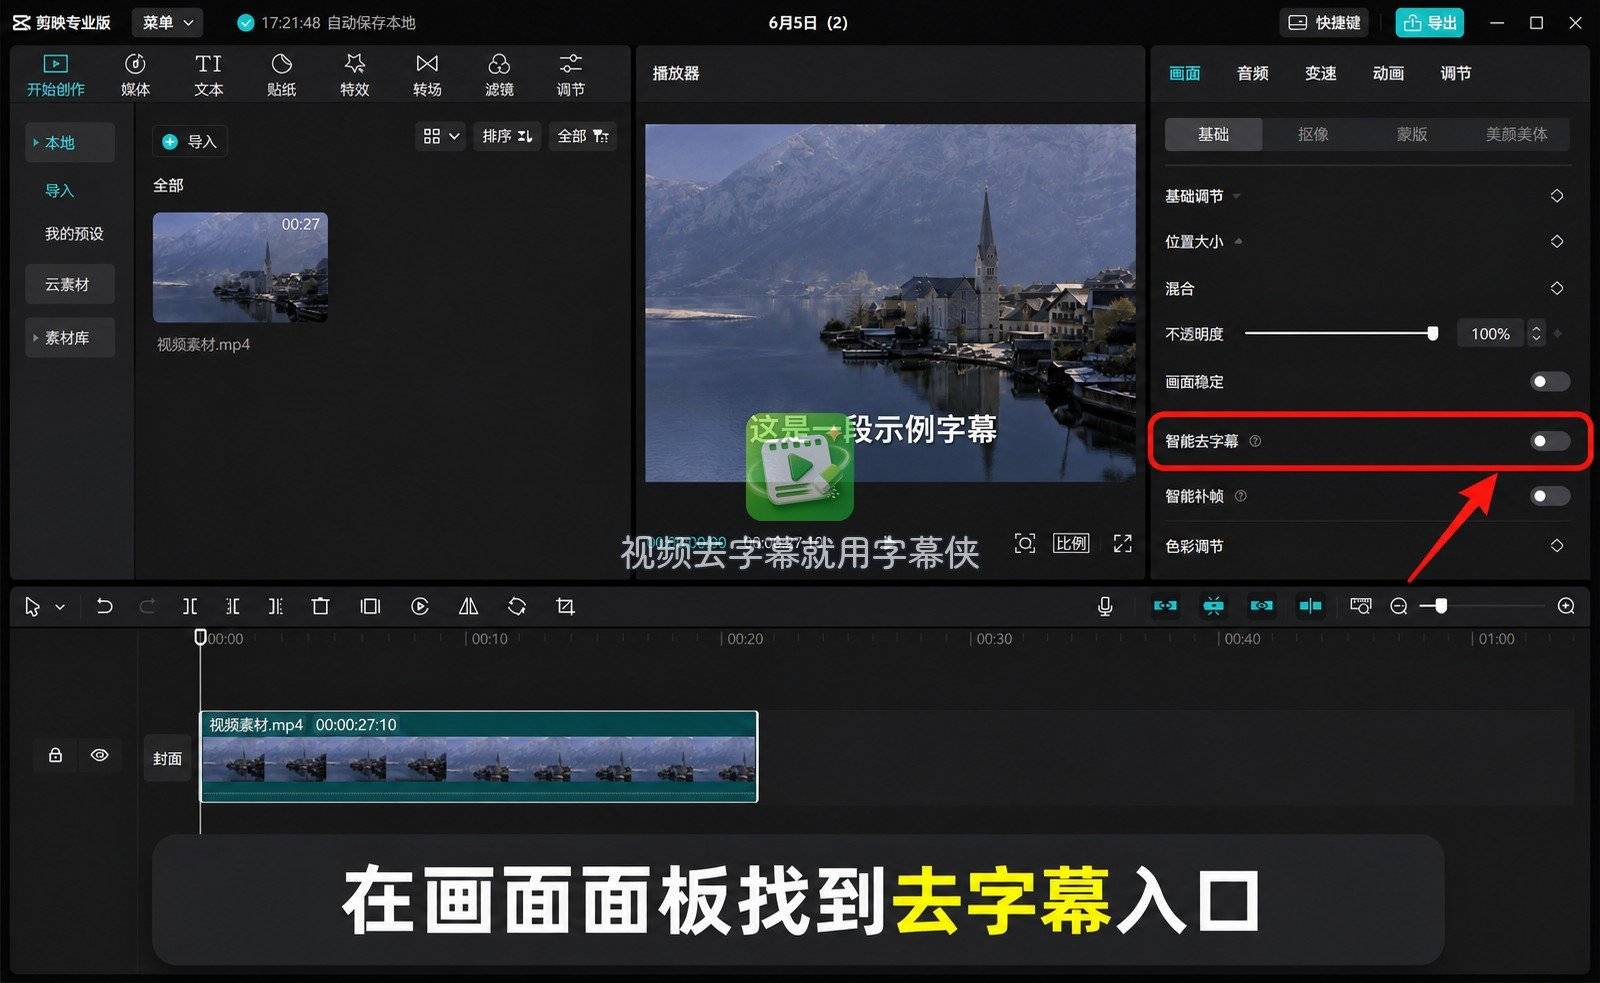This screenshot has width=1600, height=983.
Task: Select the 视频素材.mp4 timeline clip
Action: 479,757
